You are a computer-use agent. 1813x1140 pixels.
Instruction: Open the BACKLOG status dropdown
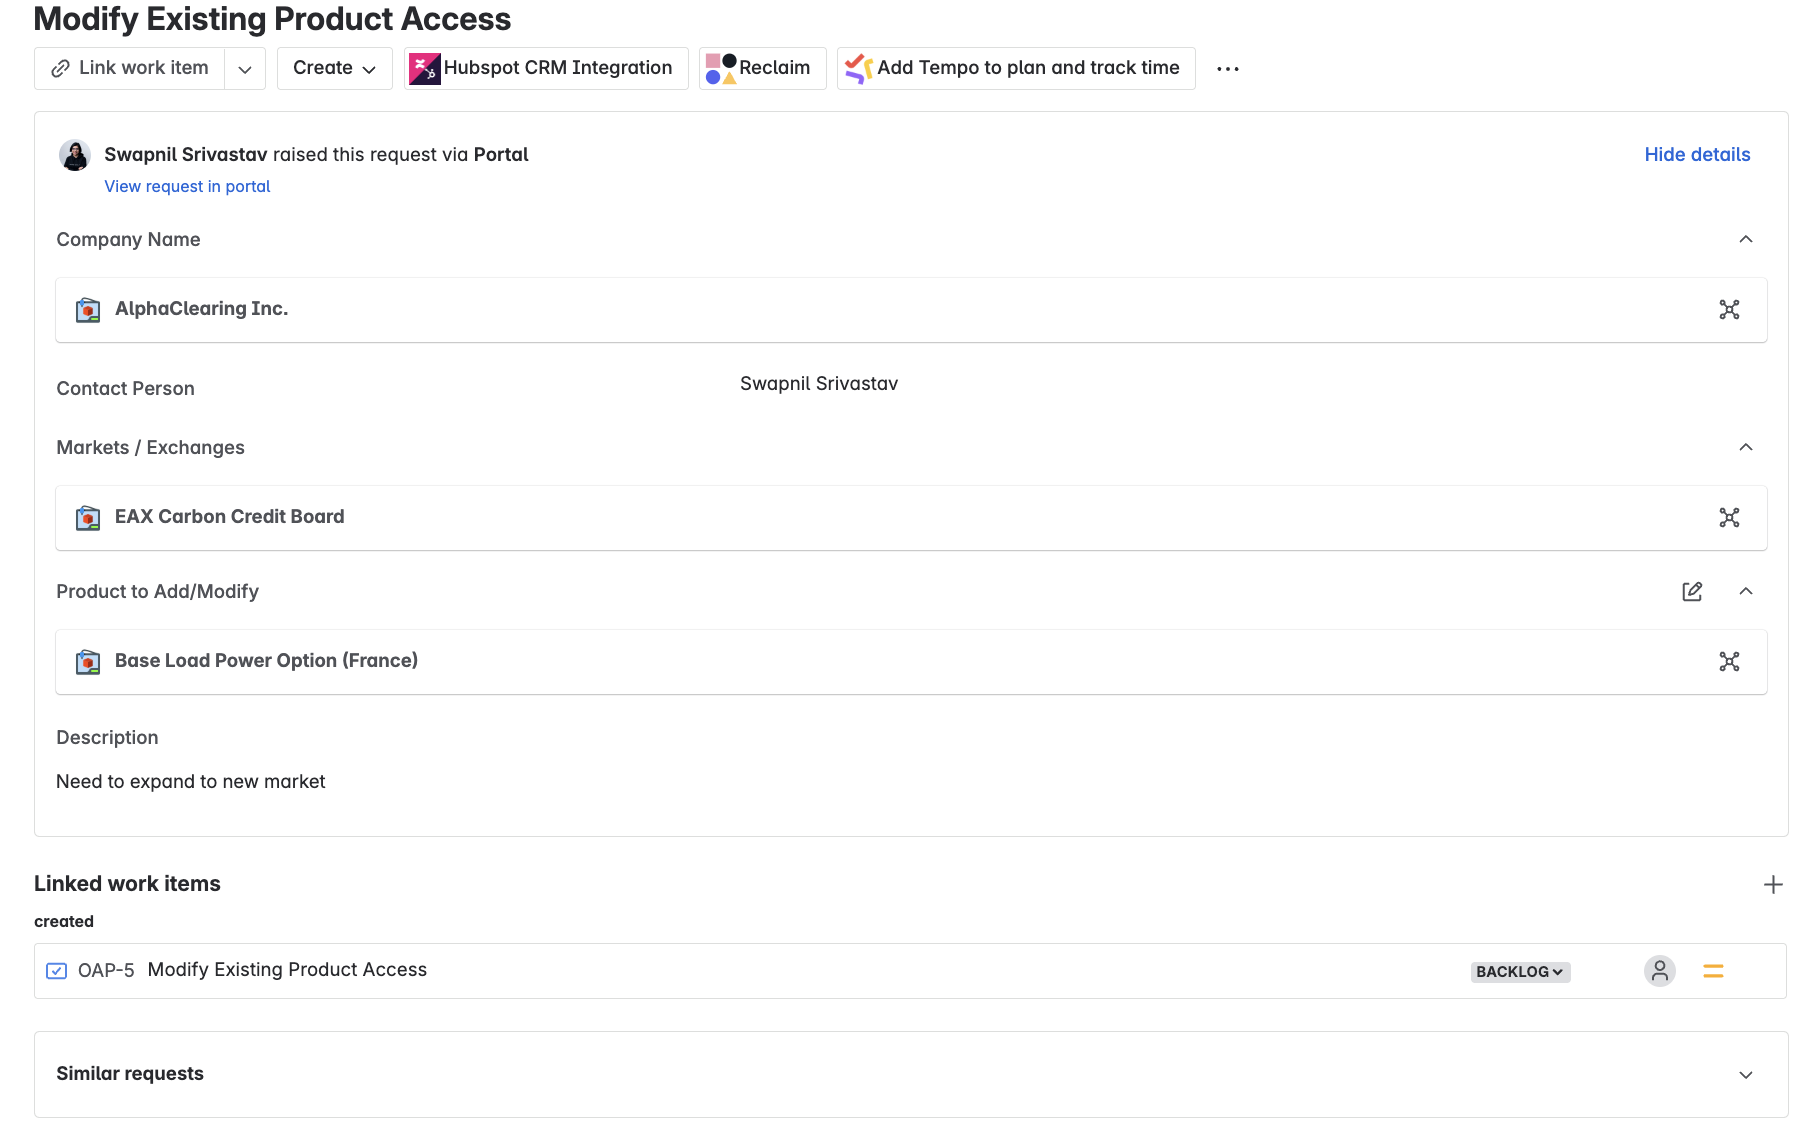pos(1520,972)
